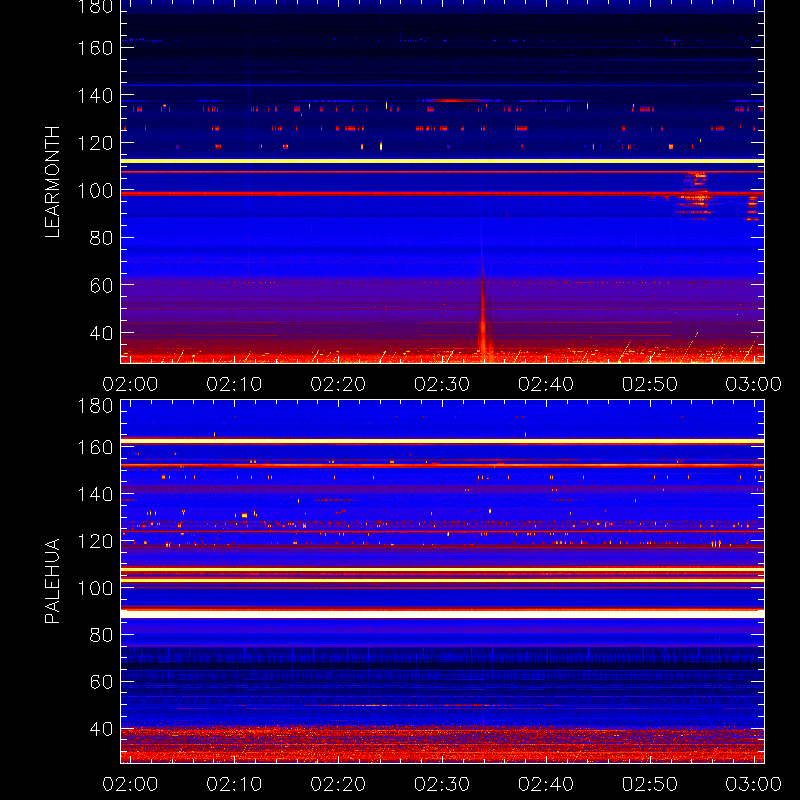
Task: Select the 02:30 label under the Learmonth plot
Action: pos(442,384)
